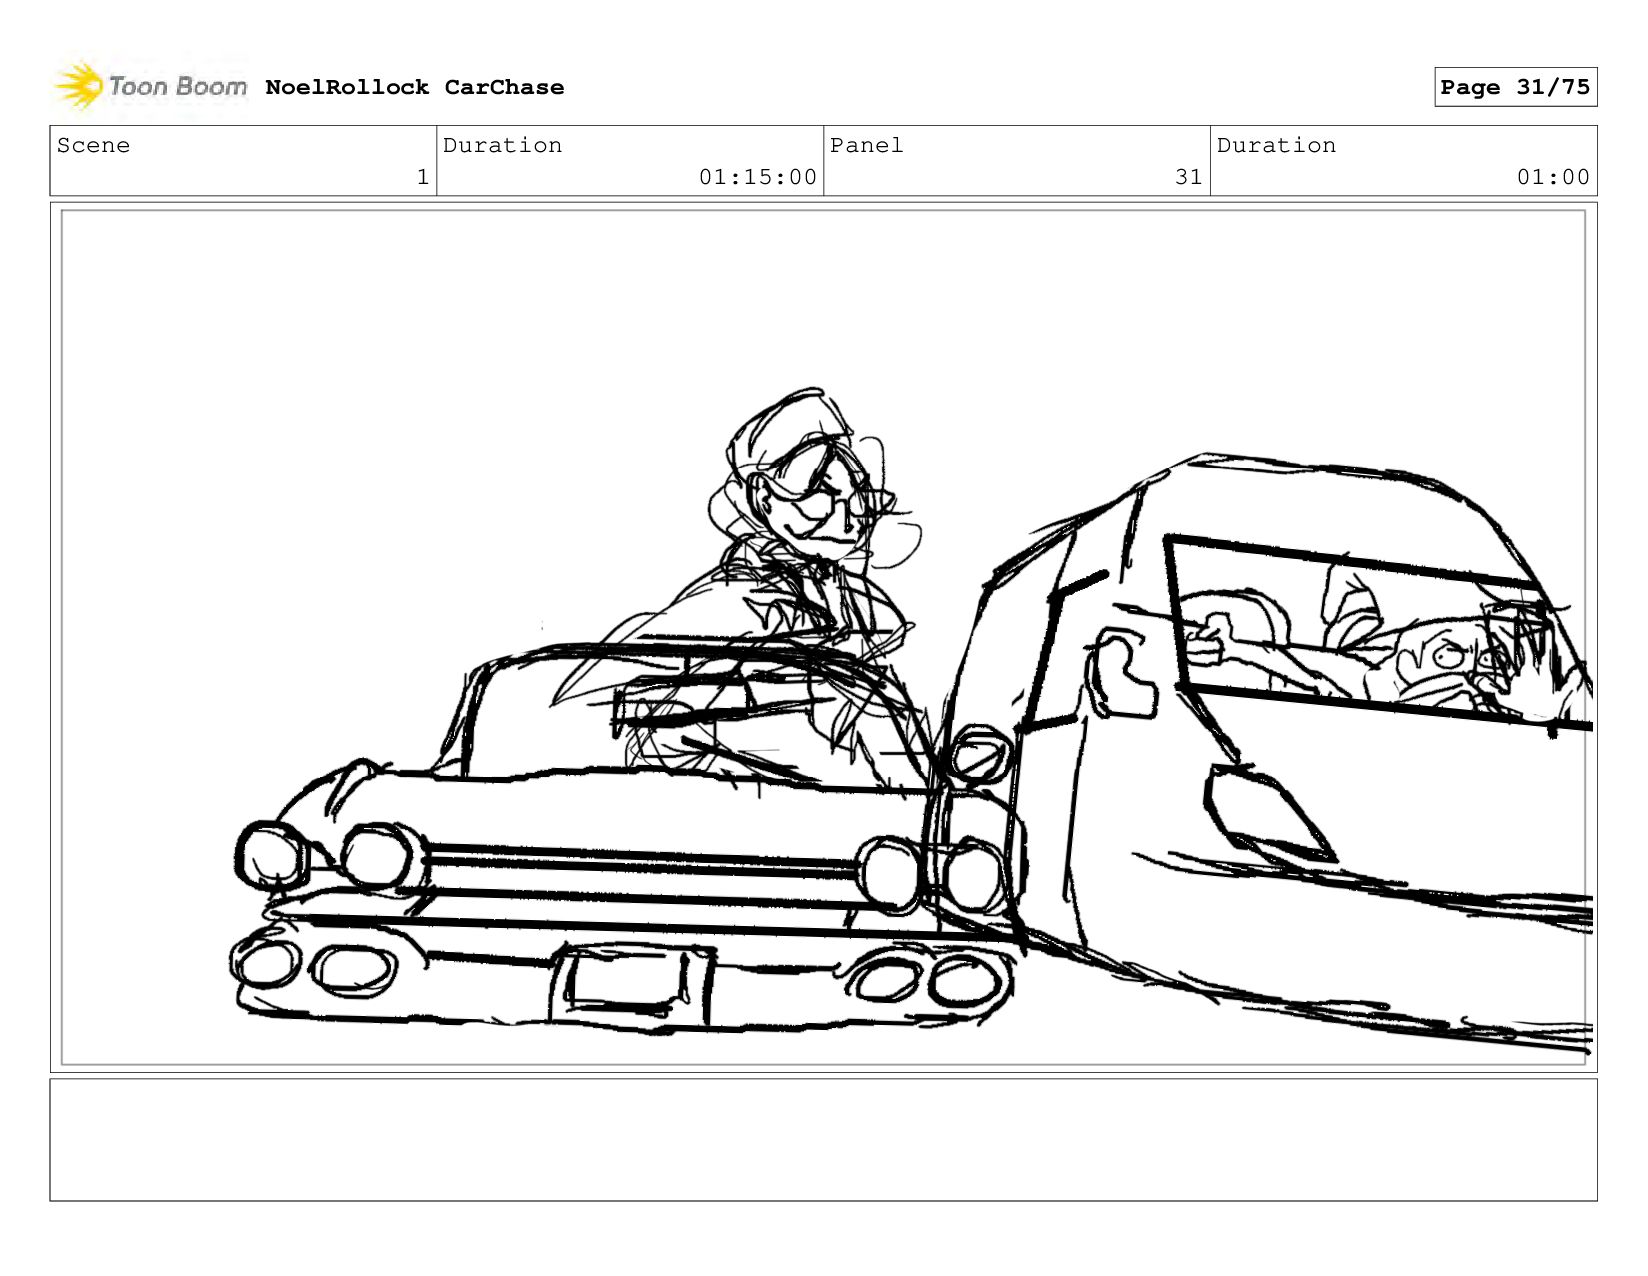The width and height of the screenshot is (1648, 1276).
Task: Click the empty notes box below the sketch
Action: [823, 1140]
